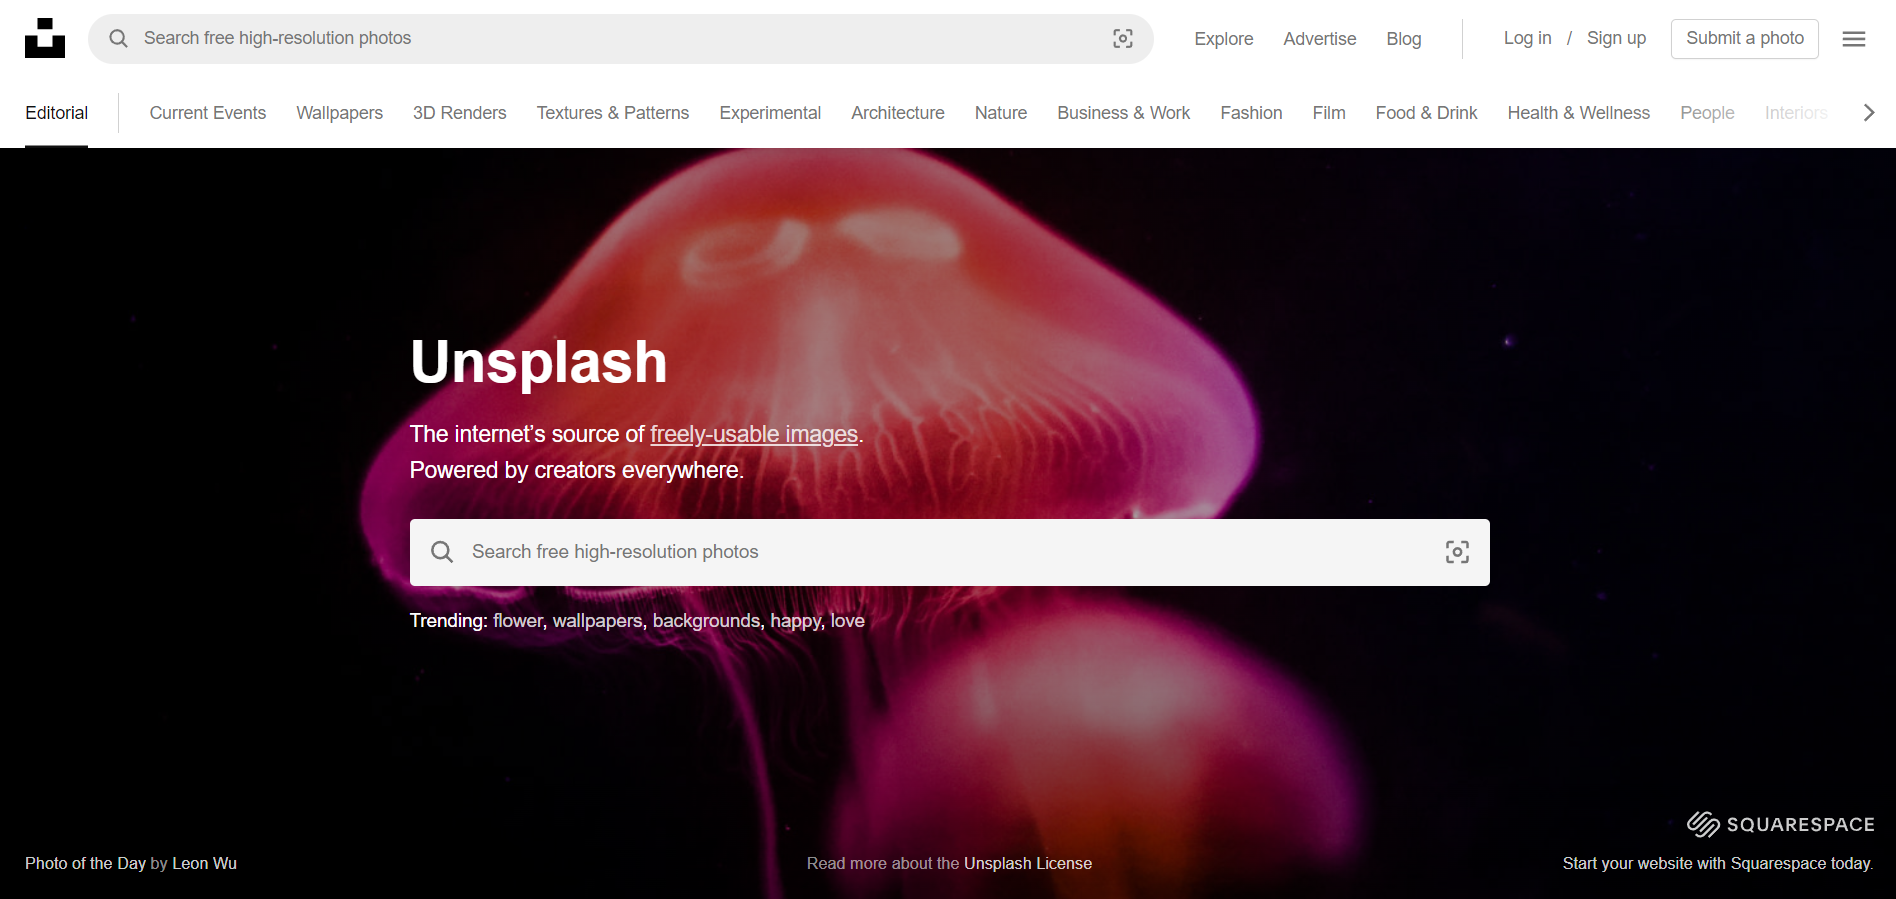1896x899 pixels.
Task: Go to the People category
Action: (1708, 113)
